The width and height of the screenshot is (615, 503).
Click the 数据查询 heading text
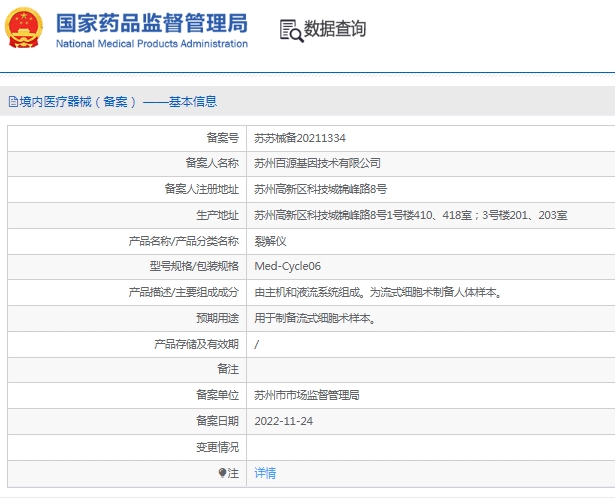[335, 29]
